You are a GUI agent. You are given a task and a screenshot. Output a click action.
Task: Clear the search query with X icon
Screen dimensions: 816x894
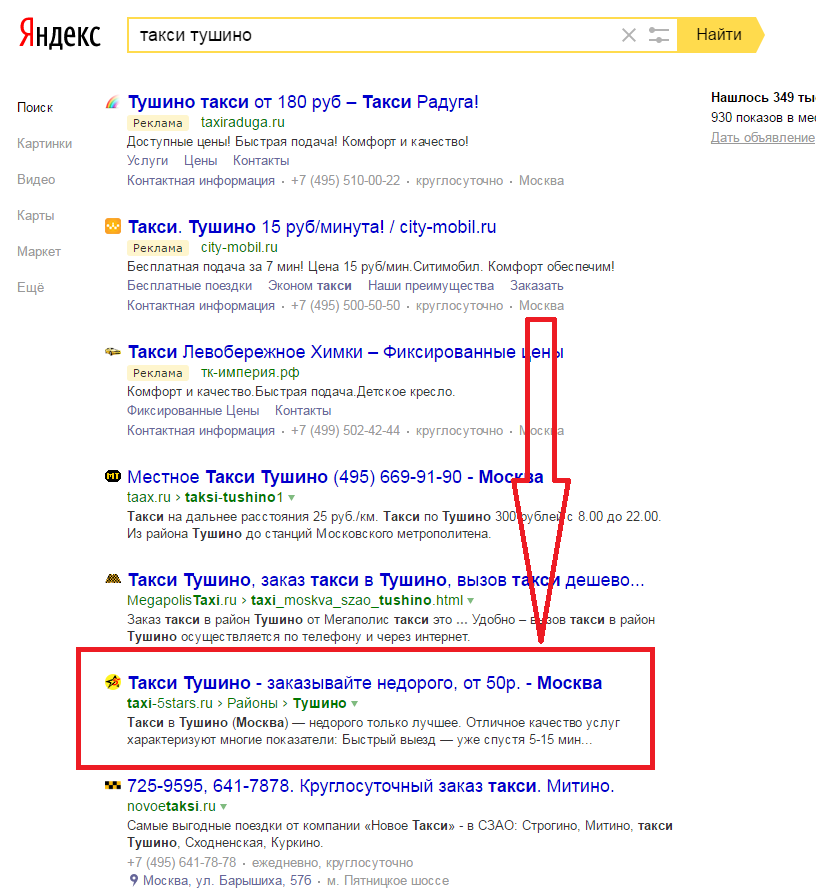(x=628, y=35)
